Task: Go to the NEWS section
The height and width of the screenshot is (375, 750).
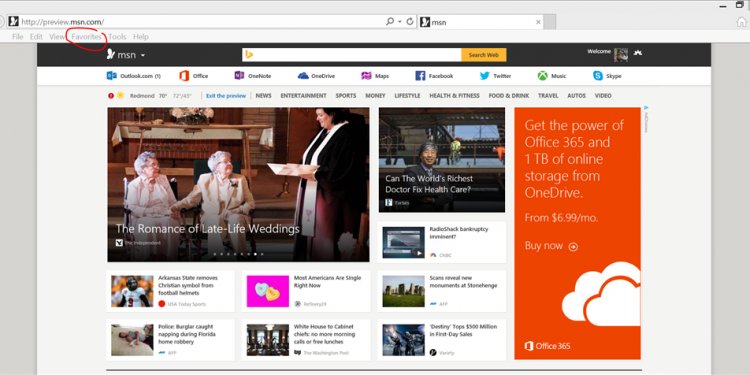Action: (x=263, y=96)
